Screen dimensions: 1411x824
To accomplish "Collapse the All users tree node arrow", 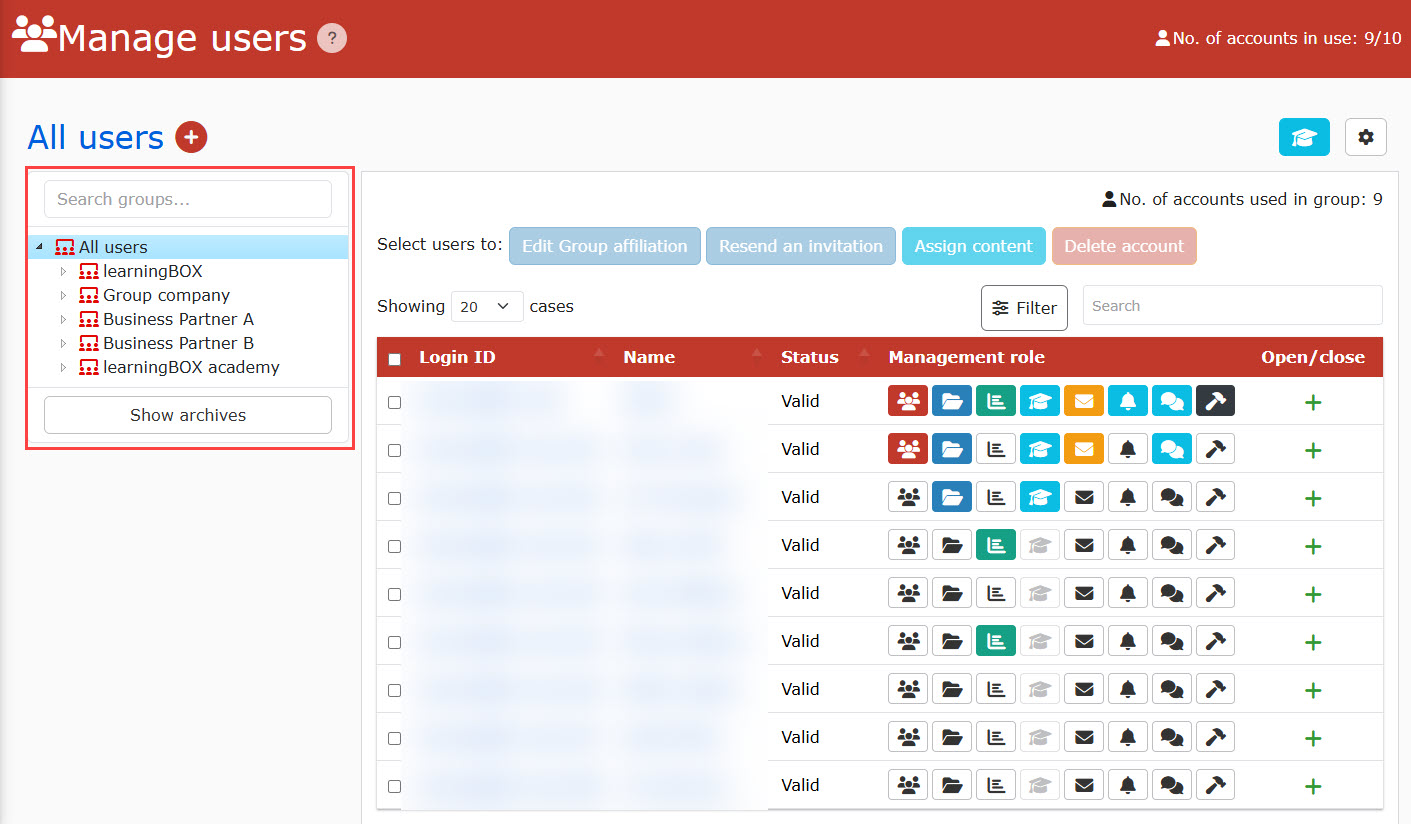I will point(39,247).
